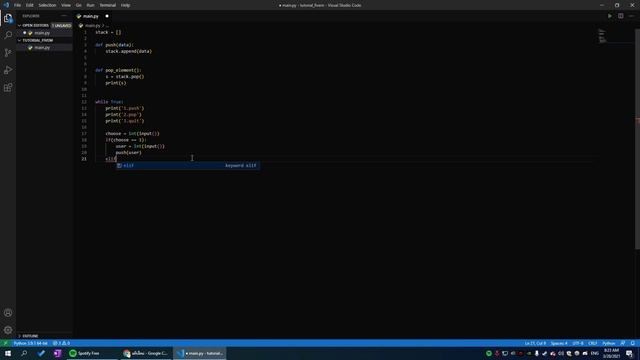Viewport: 640px width, 360px height.
Task: Open the Explorer view in activity bar
Action: (x=8, y=18)
